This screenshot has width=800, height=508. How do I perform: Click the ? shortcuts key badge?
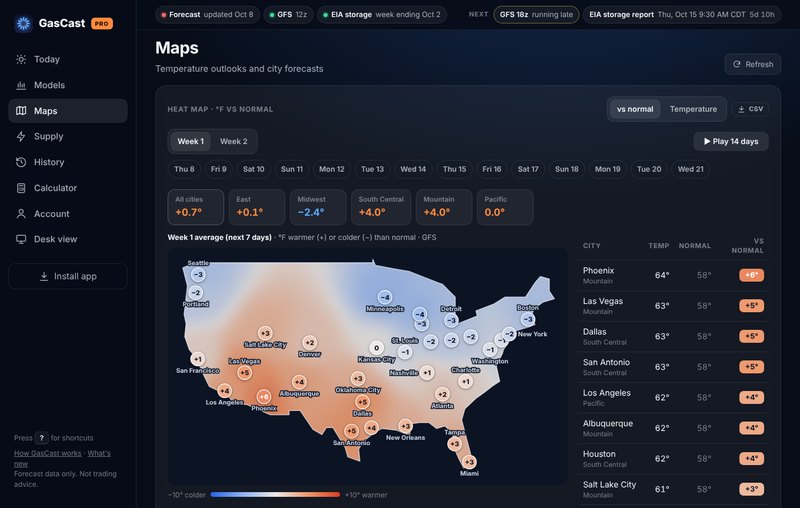[x=41, y=438]
